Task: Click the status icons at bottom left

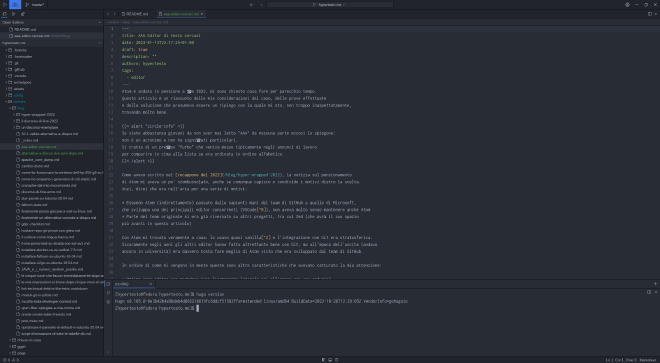Action: (x=11, y=360)
